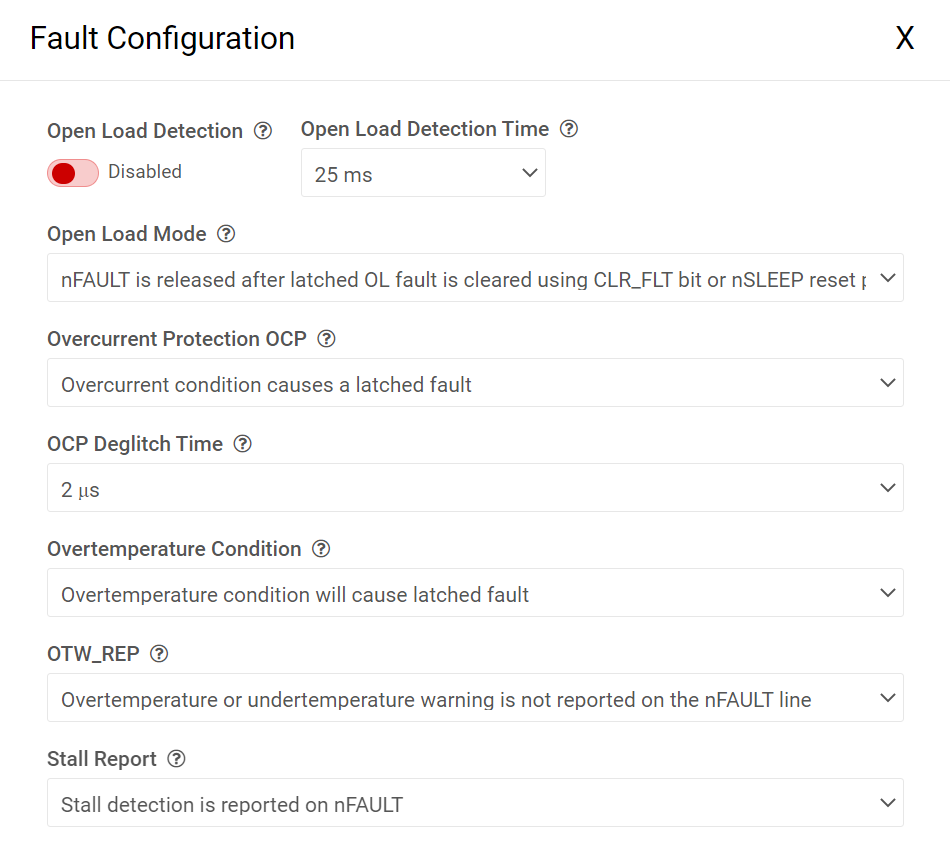This screenshot has height=844, width=950.
Task: Click help icon beside Open Load Detection Time
Action: [569, 129]
